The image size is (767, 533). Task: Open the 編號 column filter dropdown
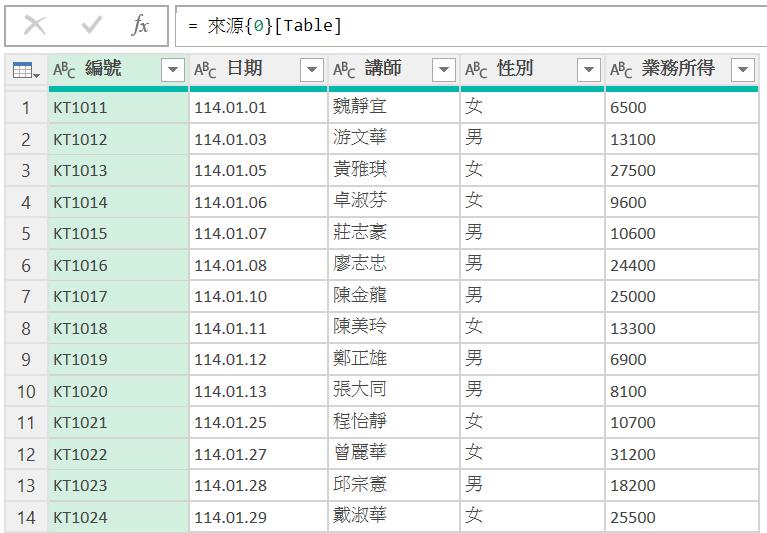173,69
